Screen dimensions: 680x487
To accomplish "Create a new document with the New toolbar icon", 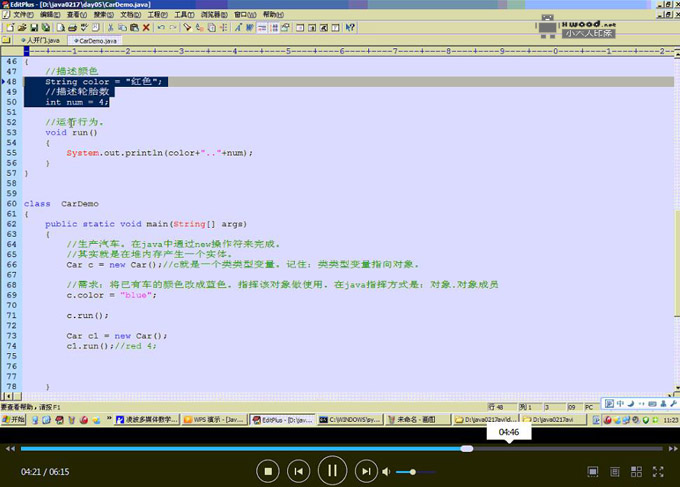I will pos(10,28).
